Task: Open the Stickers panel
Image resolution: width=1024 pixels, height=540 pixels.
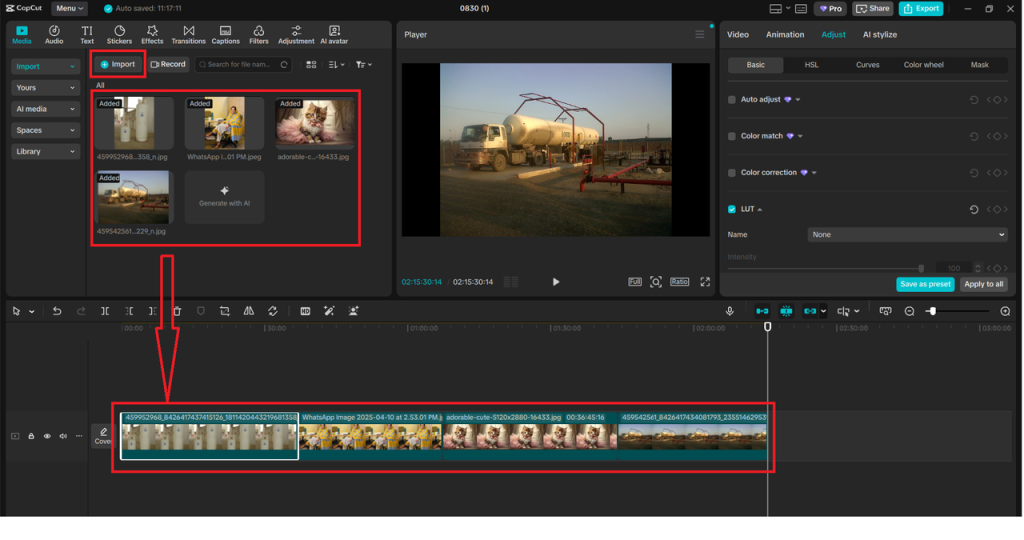Action: 120,35
